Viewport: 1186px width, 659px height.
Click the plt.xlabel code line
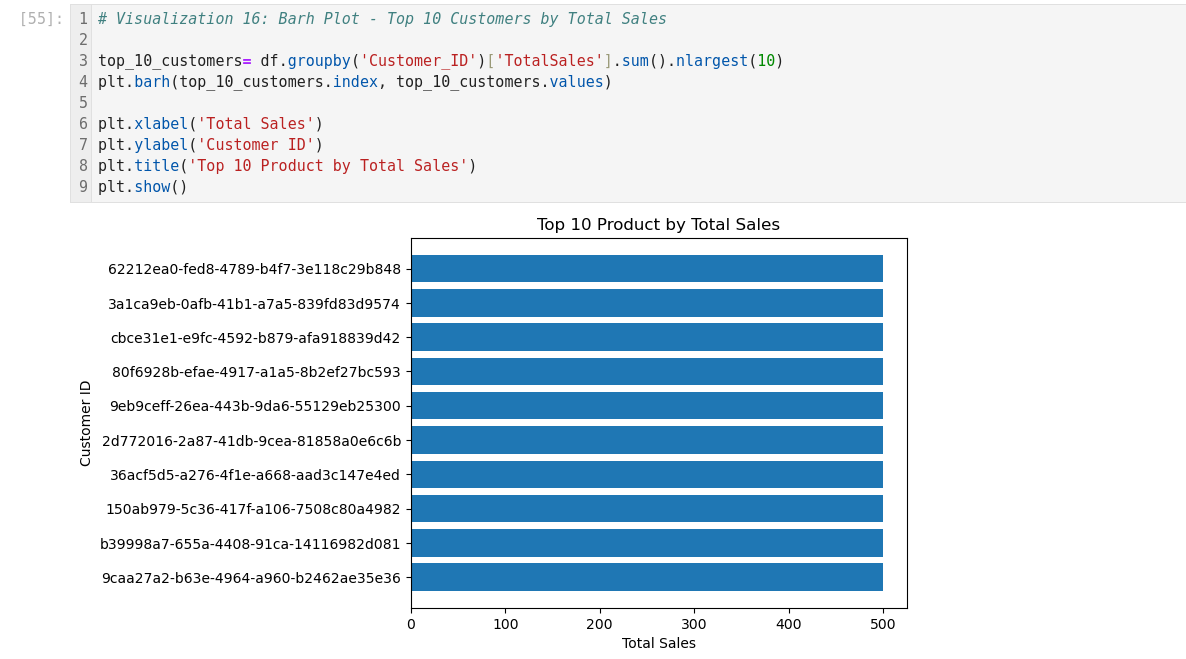pos(210,124)
